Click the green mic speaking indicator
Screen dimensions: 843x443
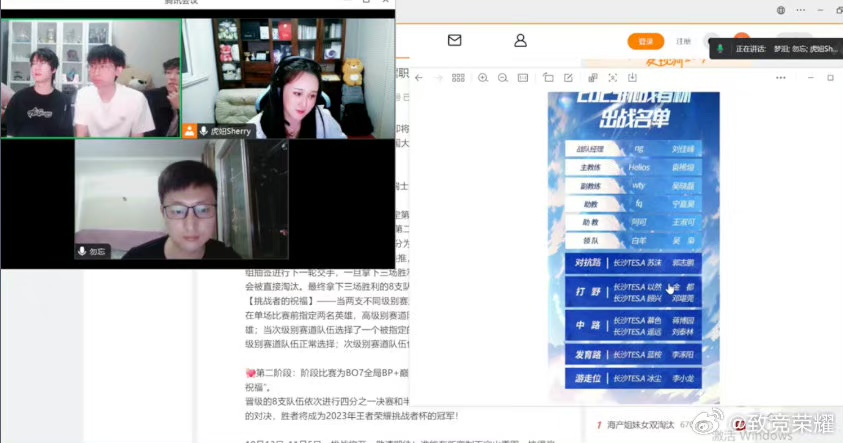click(720, 49)
